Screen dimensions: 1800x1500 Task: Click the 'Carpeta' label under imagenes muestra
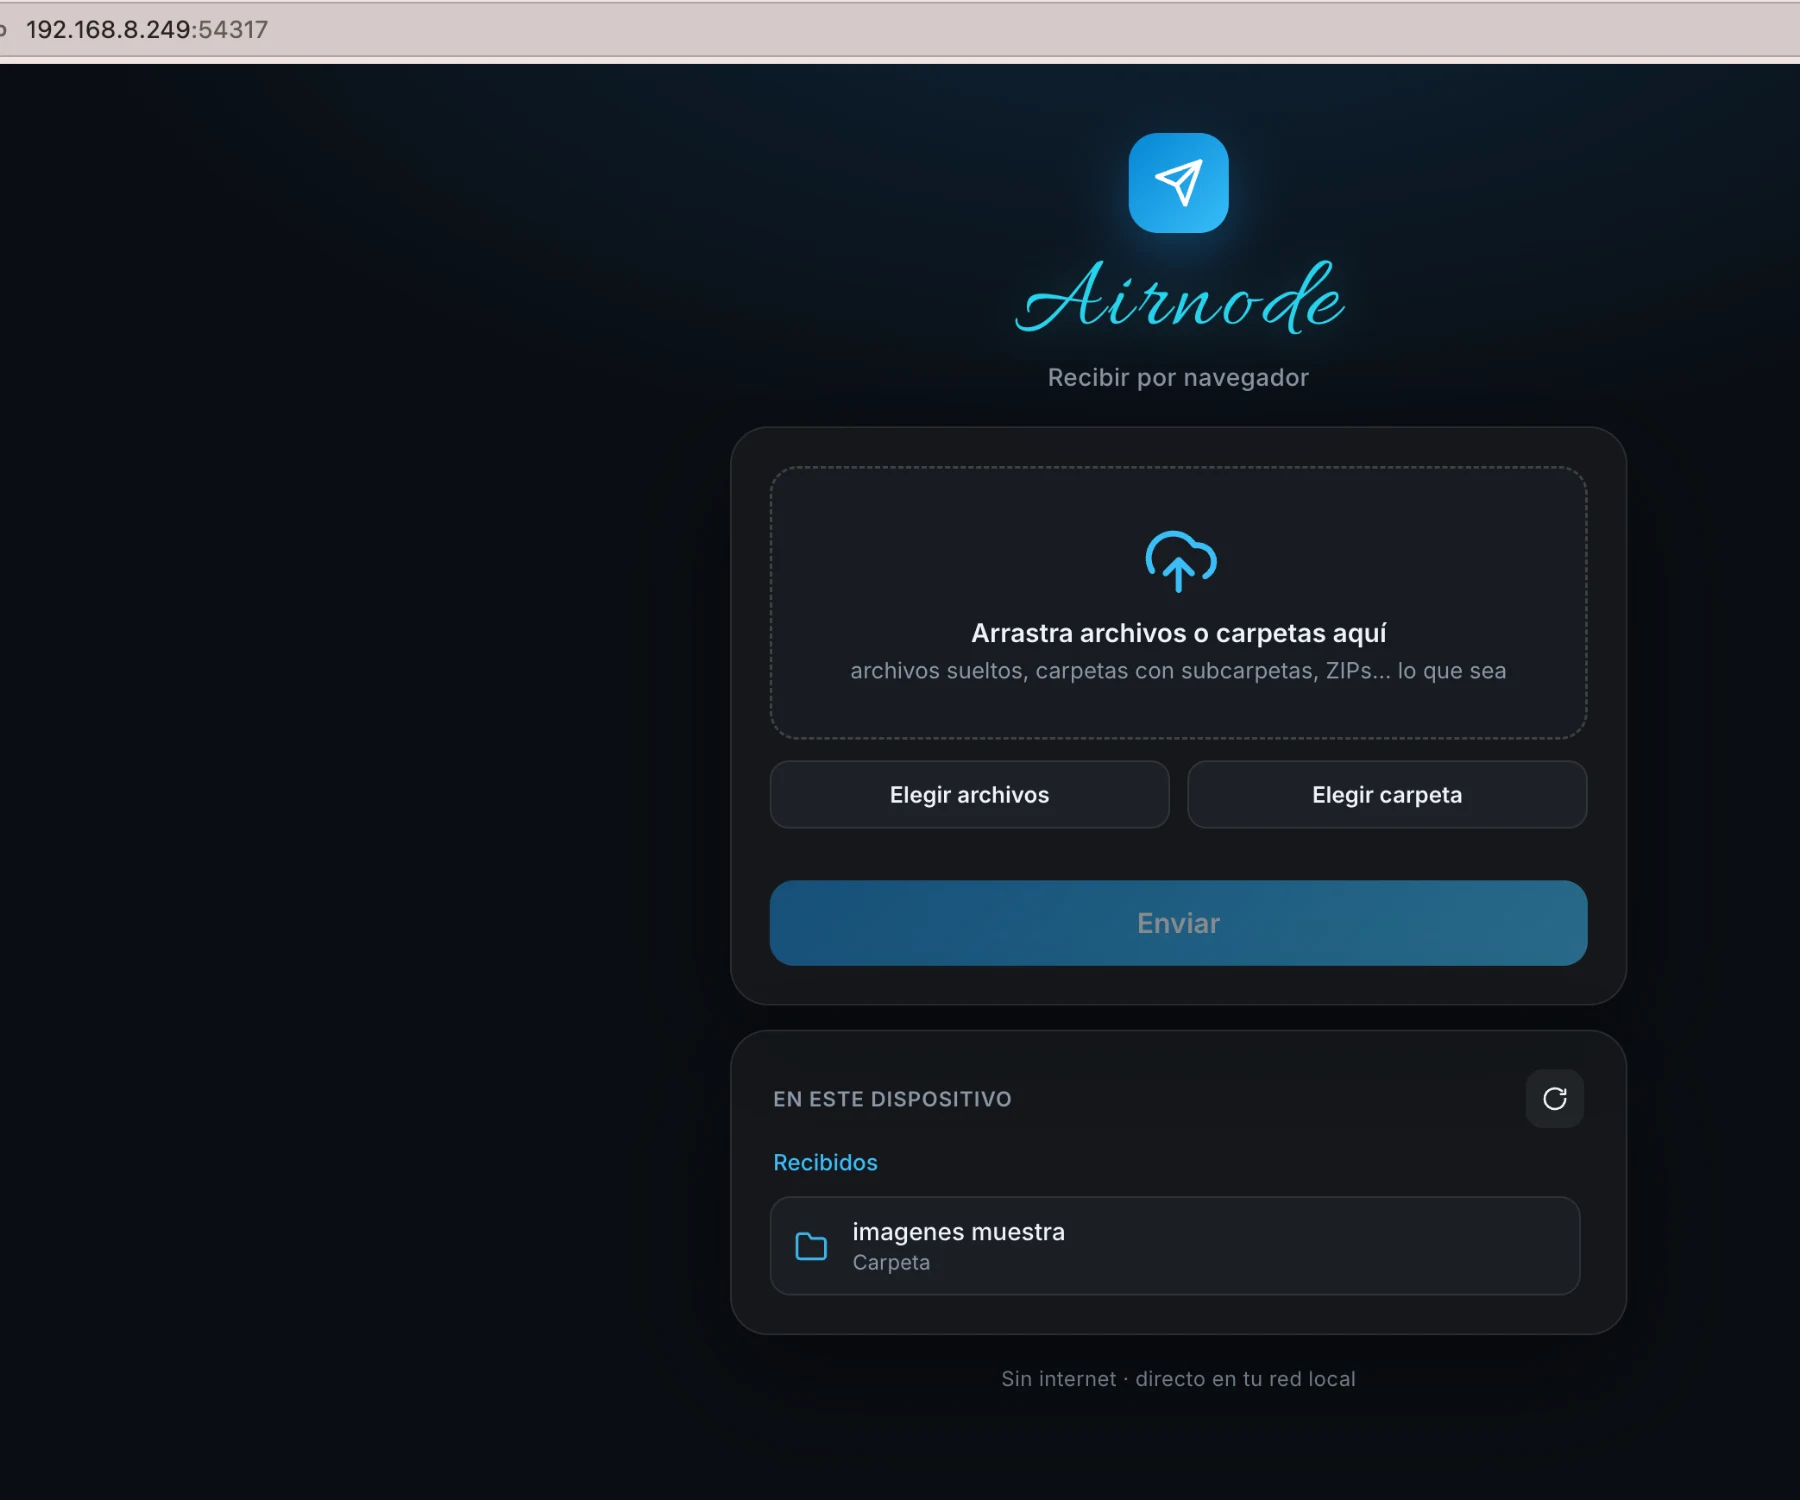tap(891, 1263)
